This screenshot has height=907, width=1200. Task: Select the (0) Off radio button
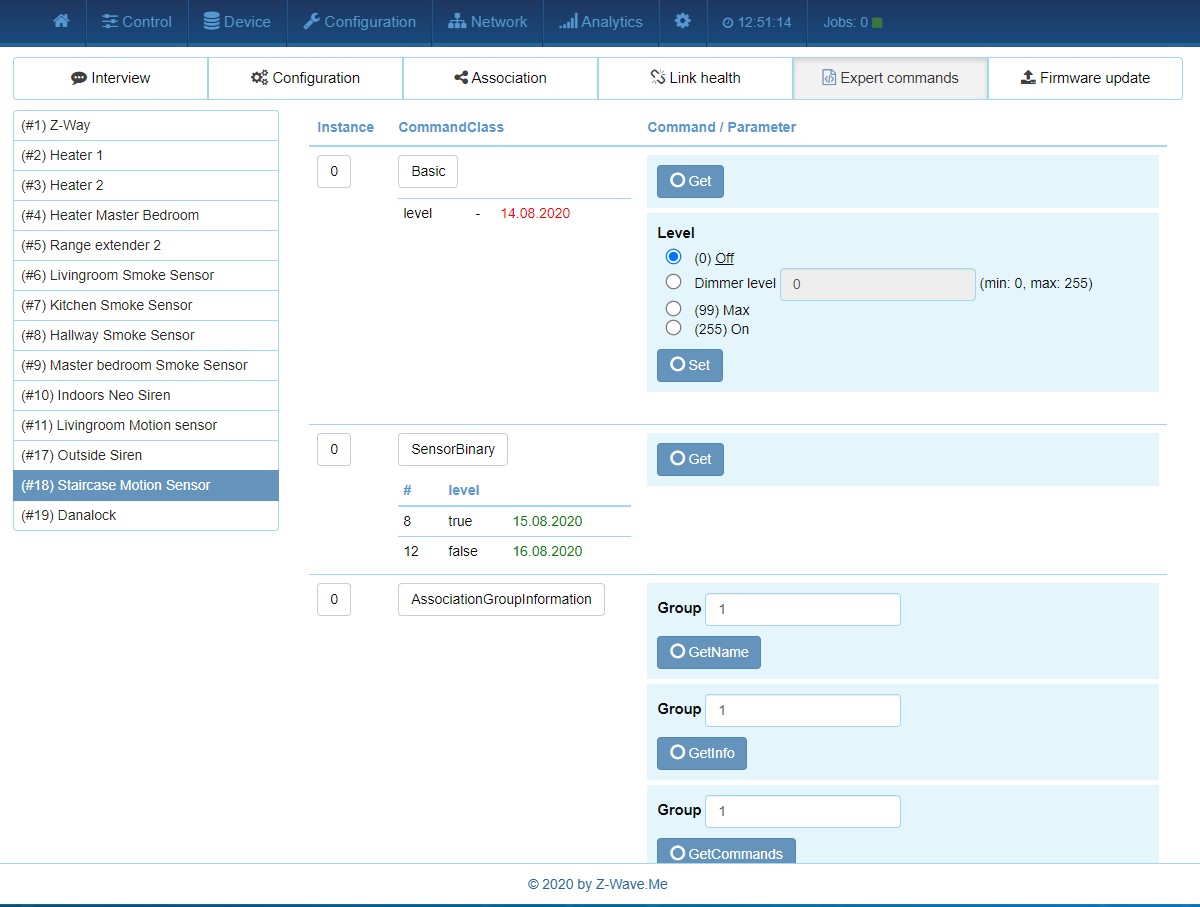tap(674, 257)
